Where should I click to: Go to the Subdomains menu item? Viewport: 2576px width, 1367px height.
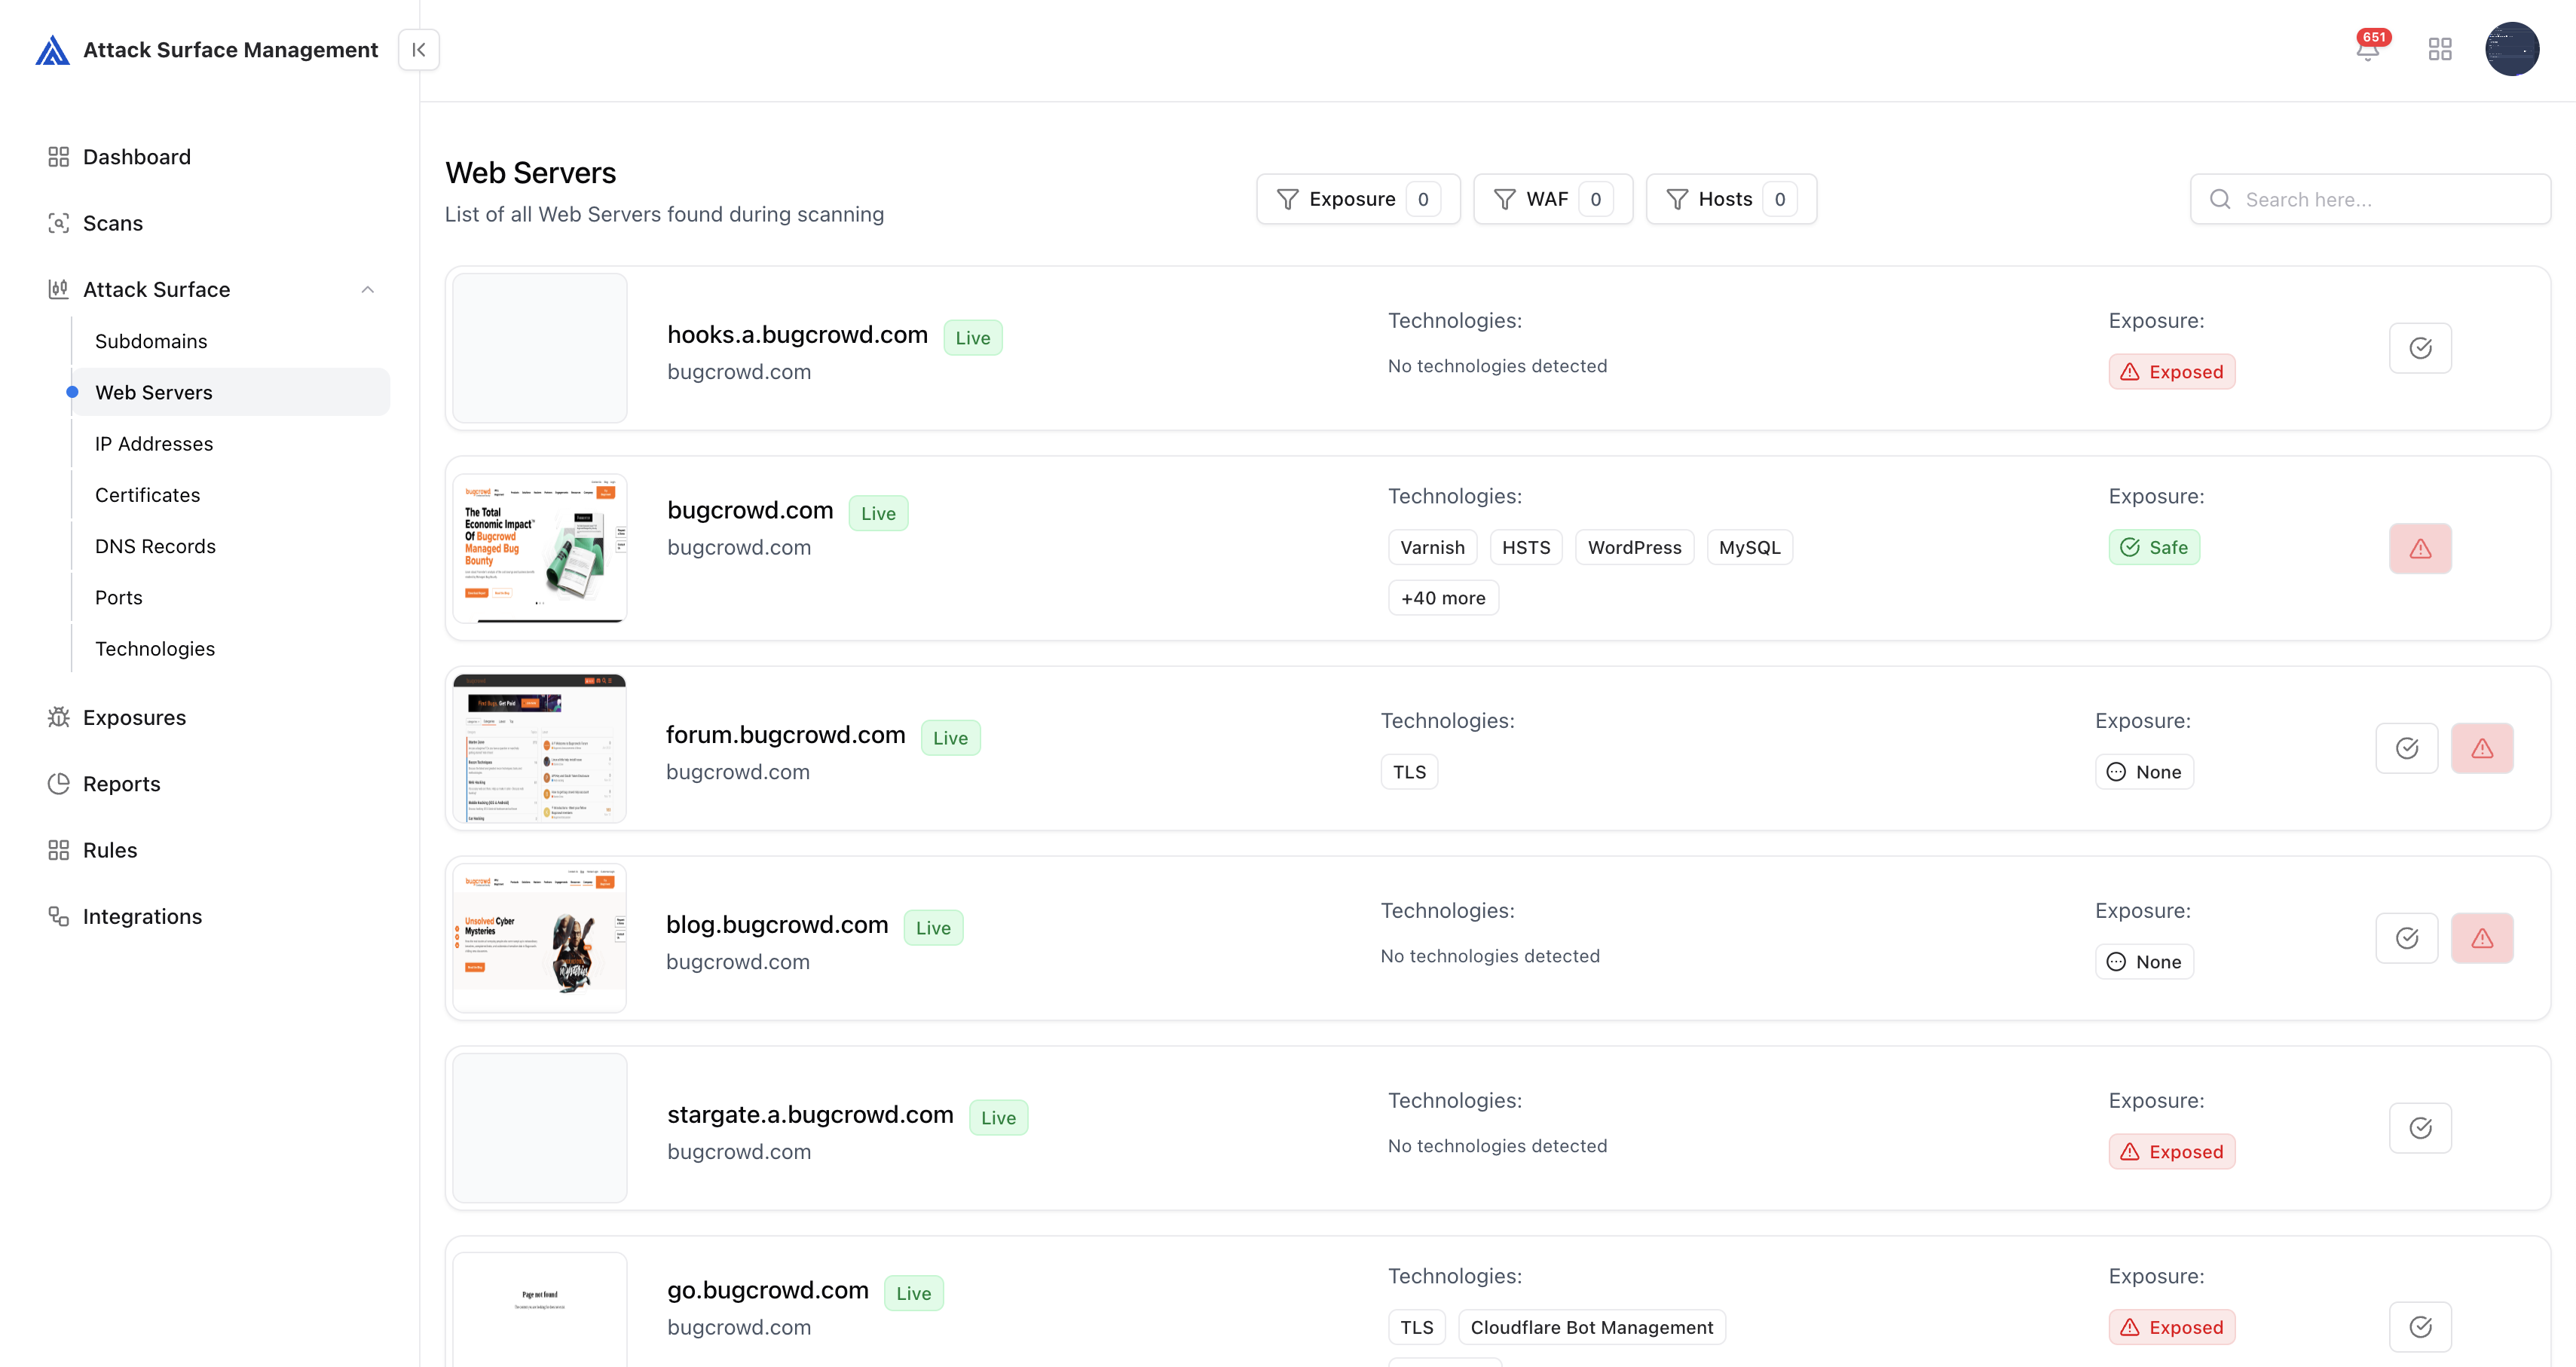pos(151,341)
